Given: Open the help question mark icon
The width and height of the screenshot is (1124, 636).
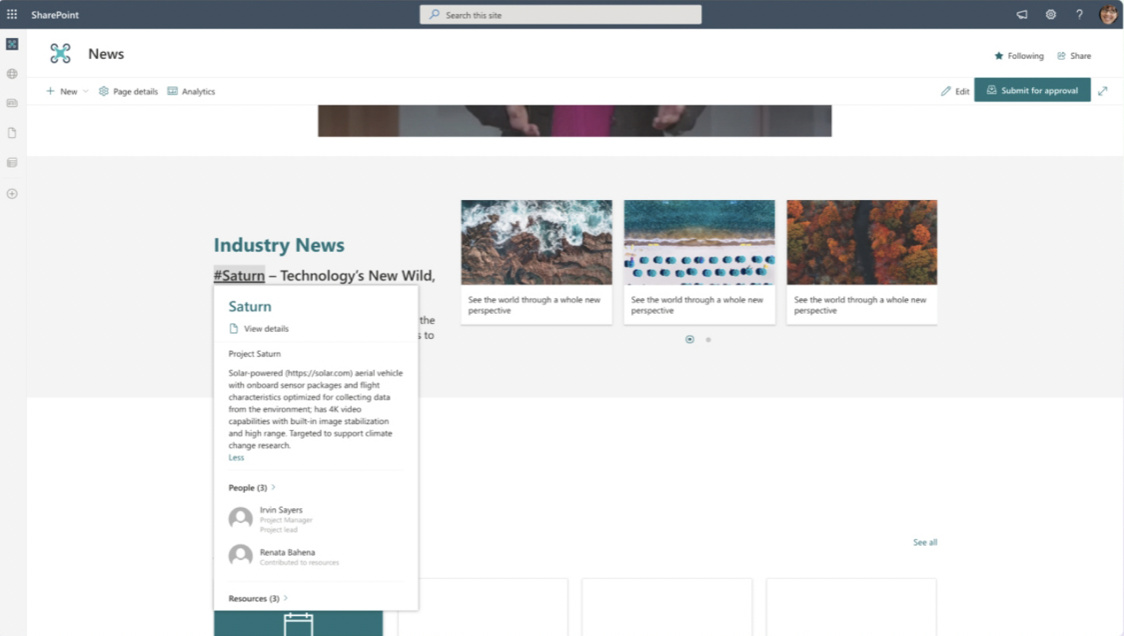Looking at the screenshot, I should tap(1079, 15).
